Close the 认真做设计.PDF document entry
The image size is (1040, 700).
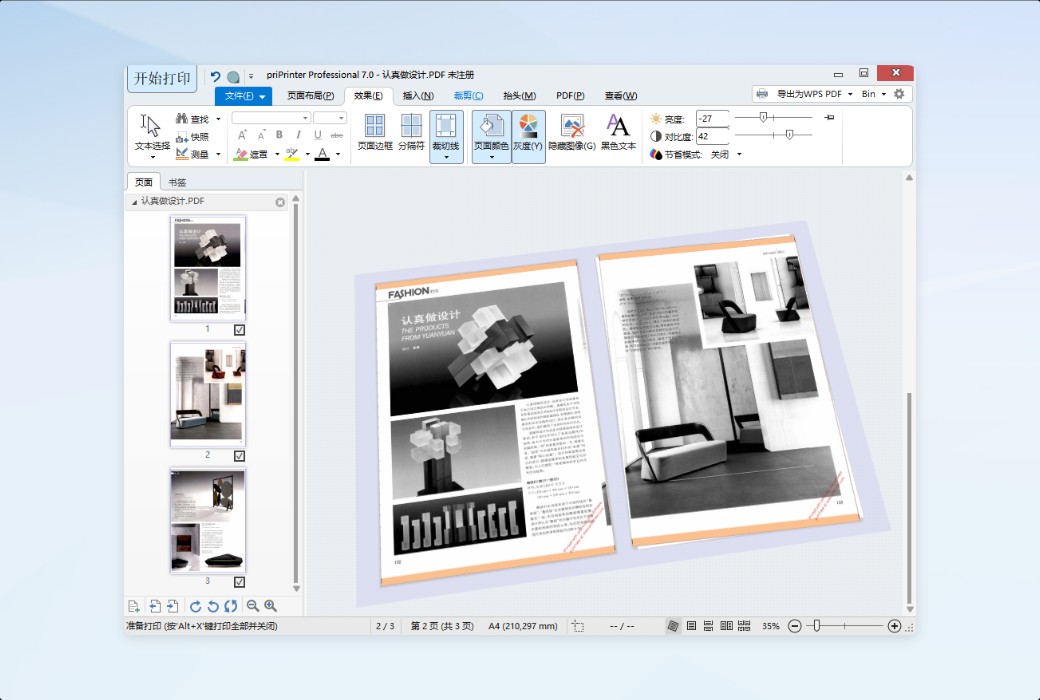pos(280,202)
